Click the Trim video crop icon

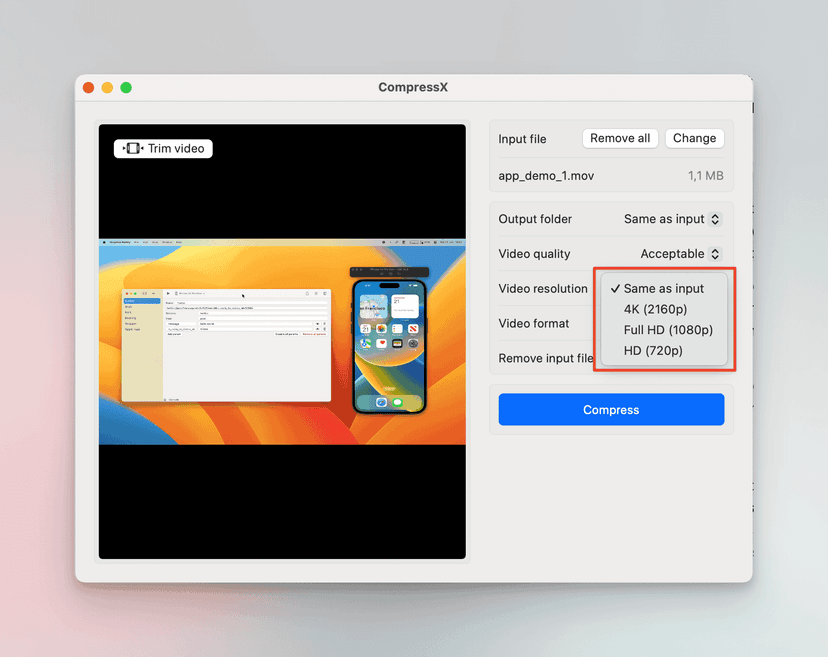[x=131, y=148]
